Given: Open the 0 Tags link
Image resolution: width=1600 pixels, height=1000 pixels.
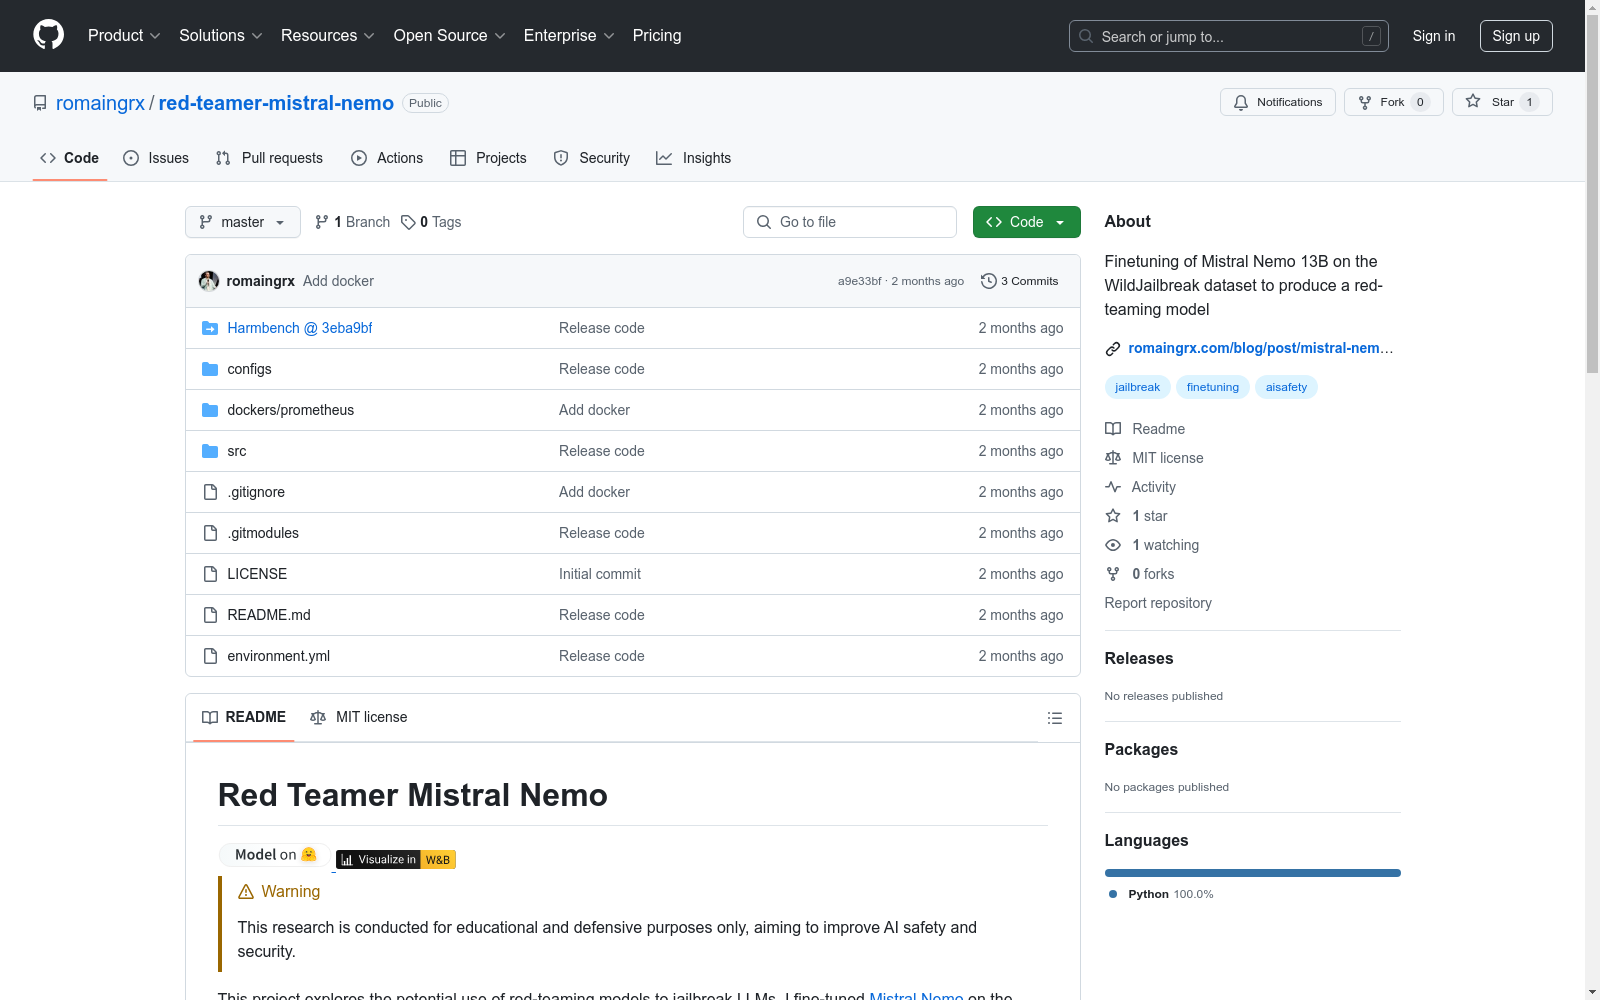Looking at the screenshot, I should (x=431, y=222).
